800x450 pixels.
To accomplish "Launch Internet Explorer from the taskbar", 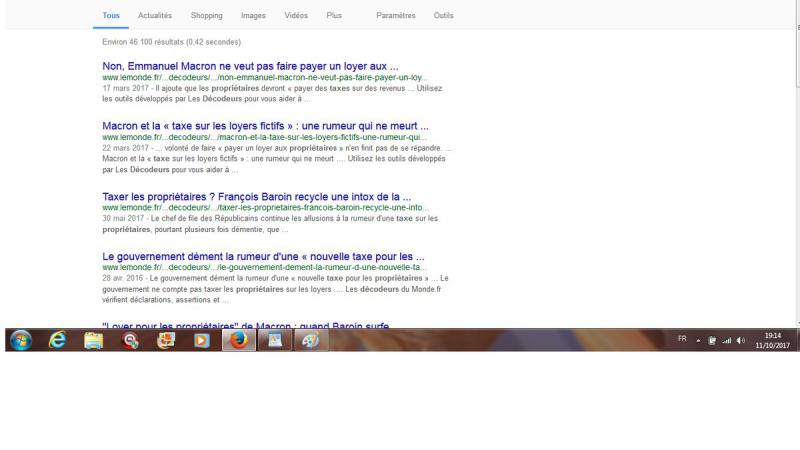I will (57, 340).
